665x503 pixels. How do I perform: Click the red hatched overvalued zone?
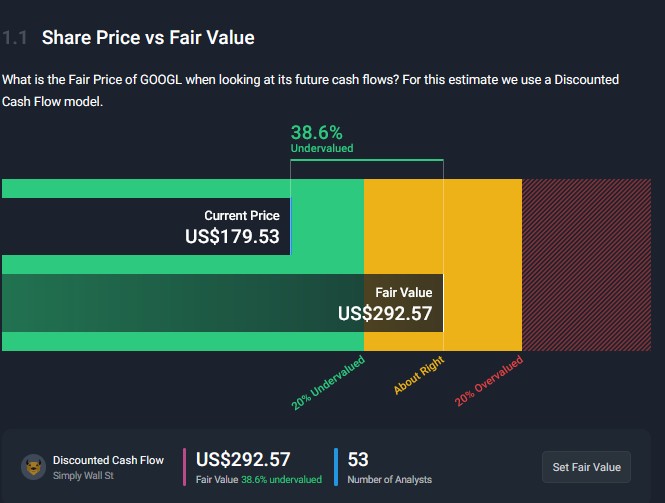click(x=592, y=265)
